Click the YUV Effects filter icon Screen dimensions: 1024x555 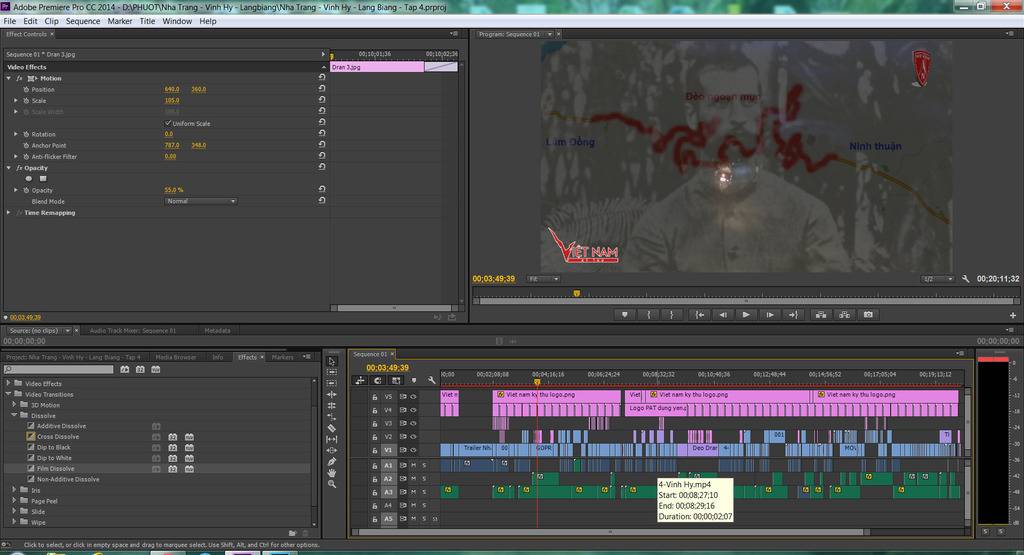155,370
